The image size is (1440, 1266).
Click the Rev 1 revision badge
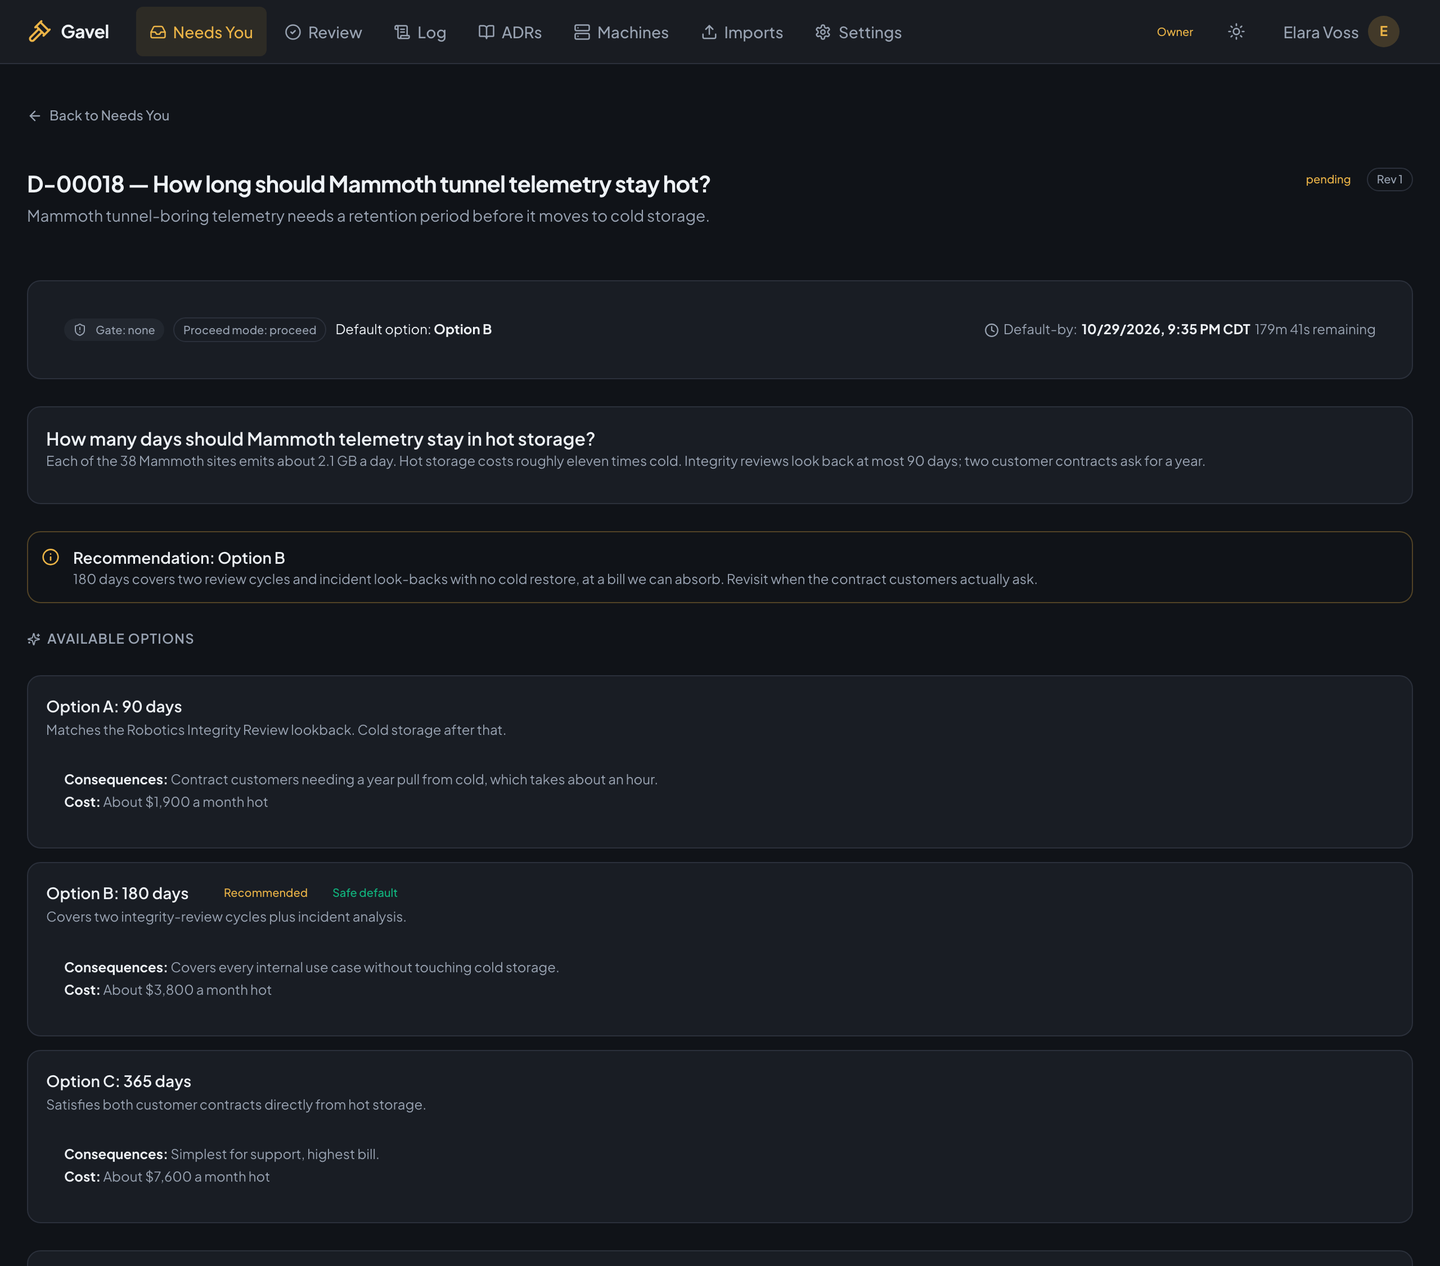[1389, 180]
